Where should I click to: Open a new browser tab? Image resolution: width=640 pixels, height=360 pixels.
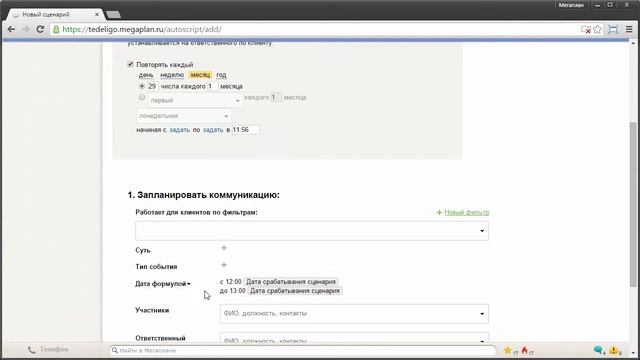[x=113, y=15]
